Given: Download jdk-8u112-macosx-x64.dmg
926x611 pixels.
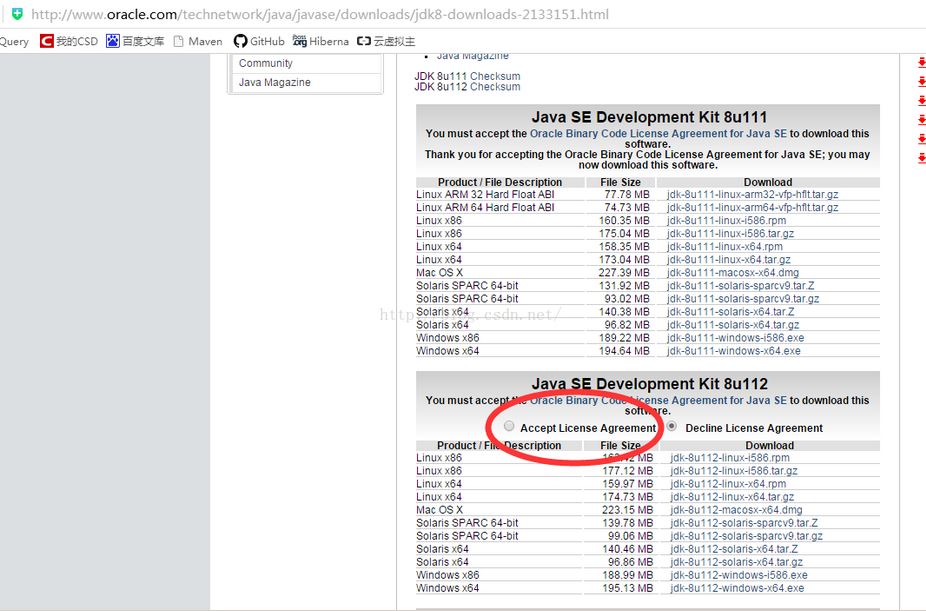Looking at the screenshot, I should click(736, 509).
